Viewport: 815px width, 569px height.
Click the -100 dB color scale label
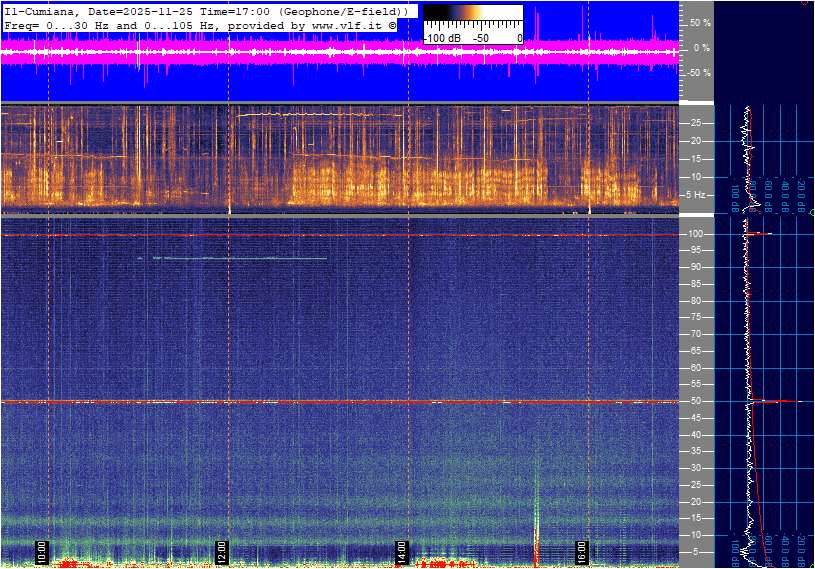(x=441, y=38)
